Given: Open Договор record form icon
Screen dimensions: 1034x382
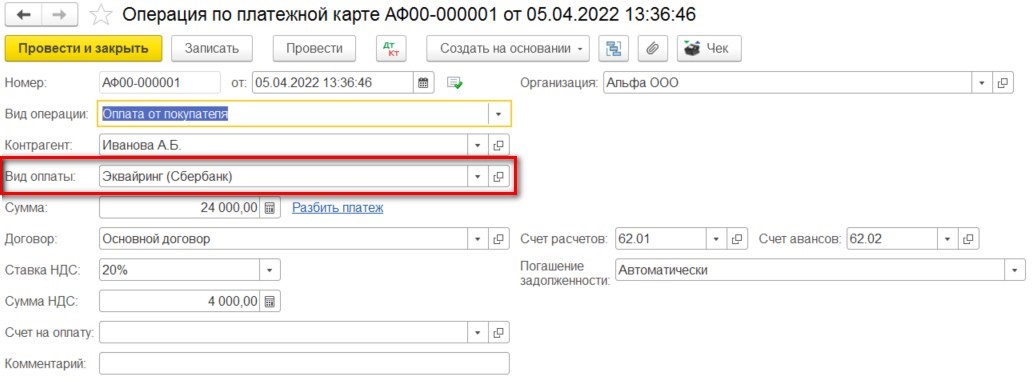Looking at the screenshot, I should tap(499, 239).
